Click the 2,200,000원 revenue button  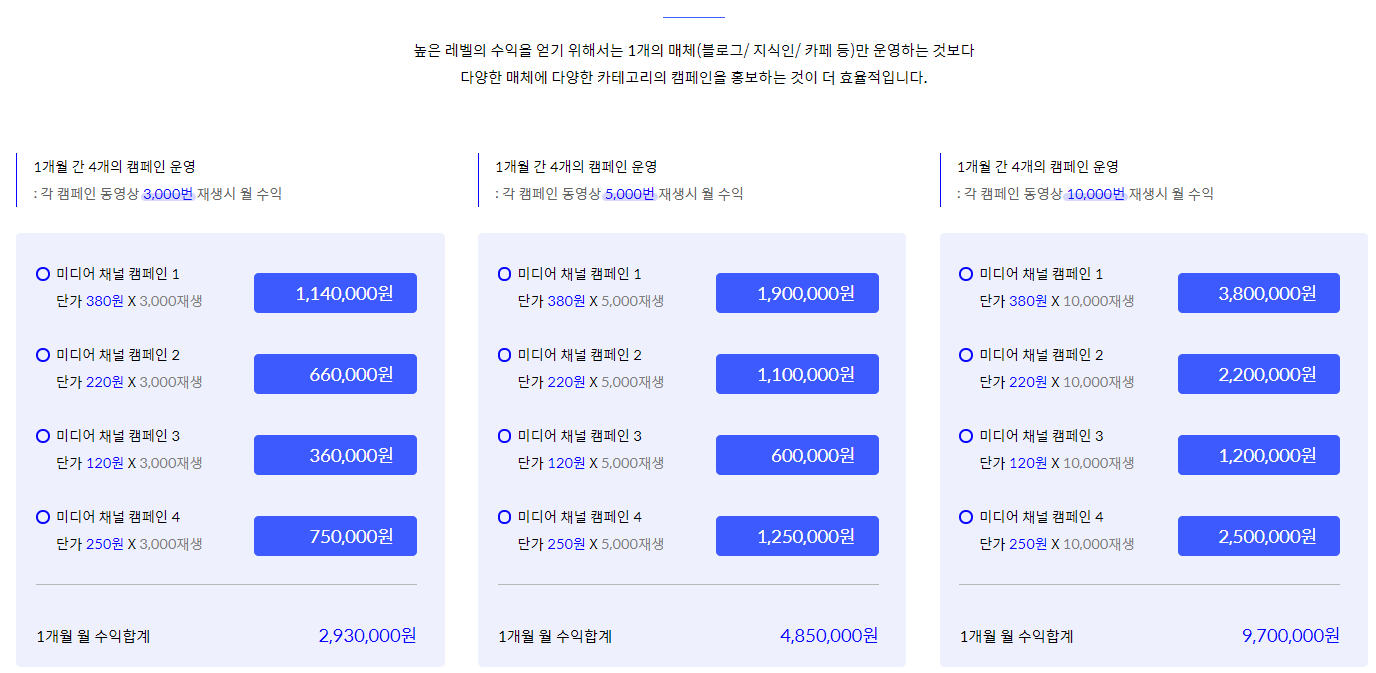click(x=1259, y=374)
